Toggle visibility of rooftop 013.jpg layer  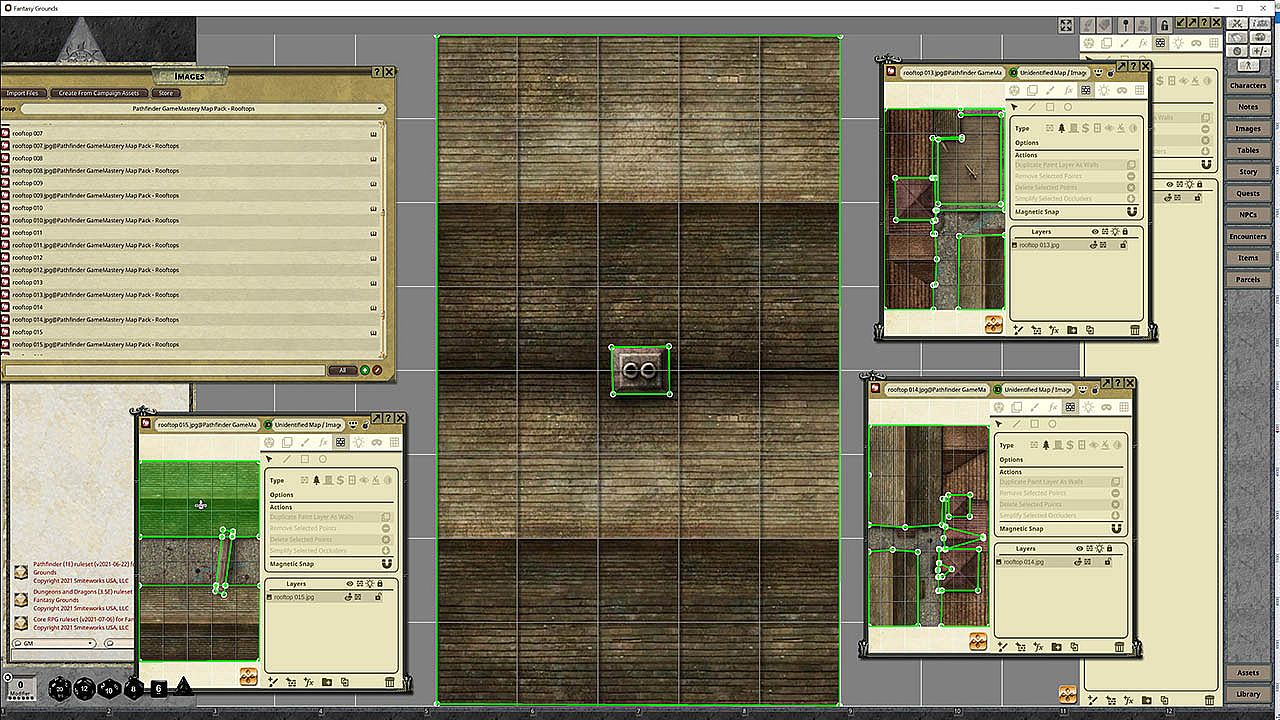(x=1095, y=245)
